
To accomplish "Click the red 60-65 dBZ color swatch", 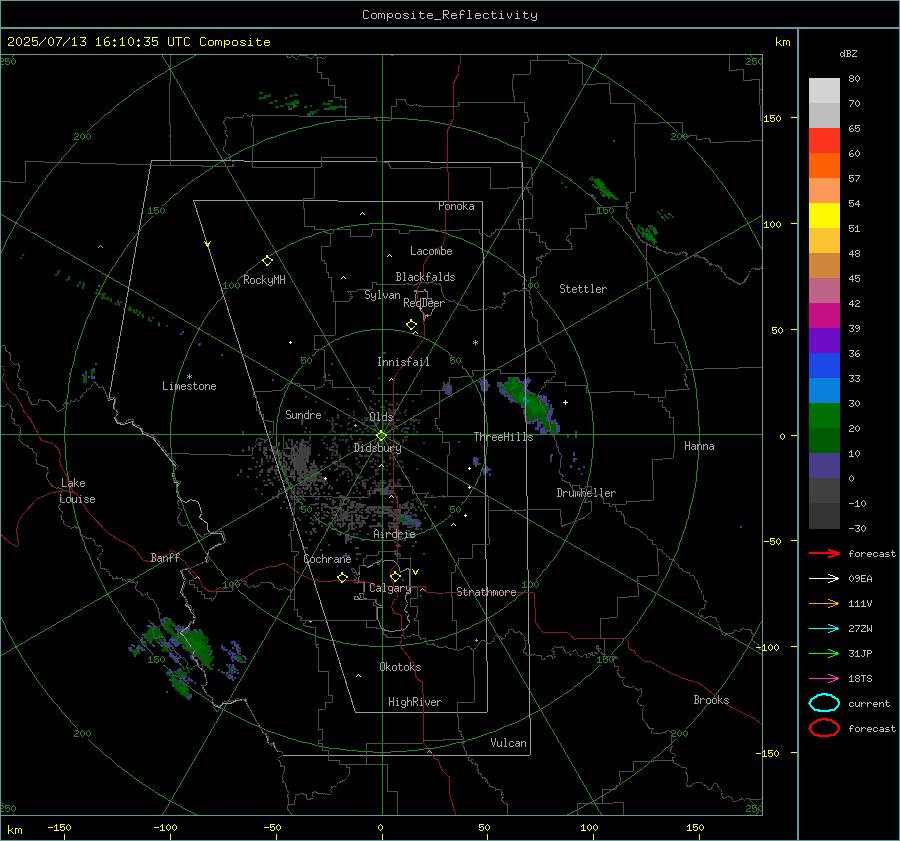I will tap(824, 141).
